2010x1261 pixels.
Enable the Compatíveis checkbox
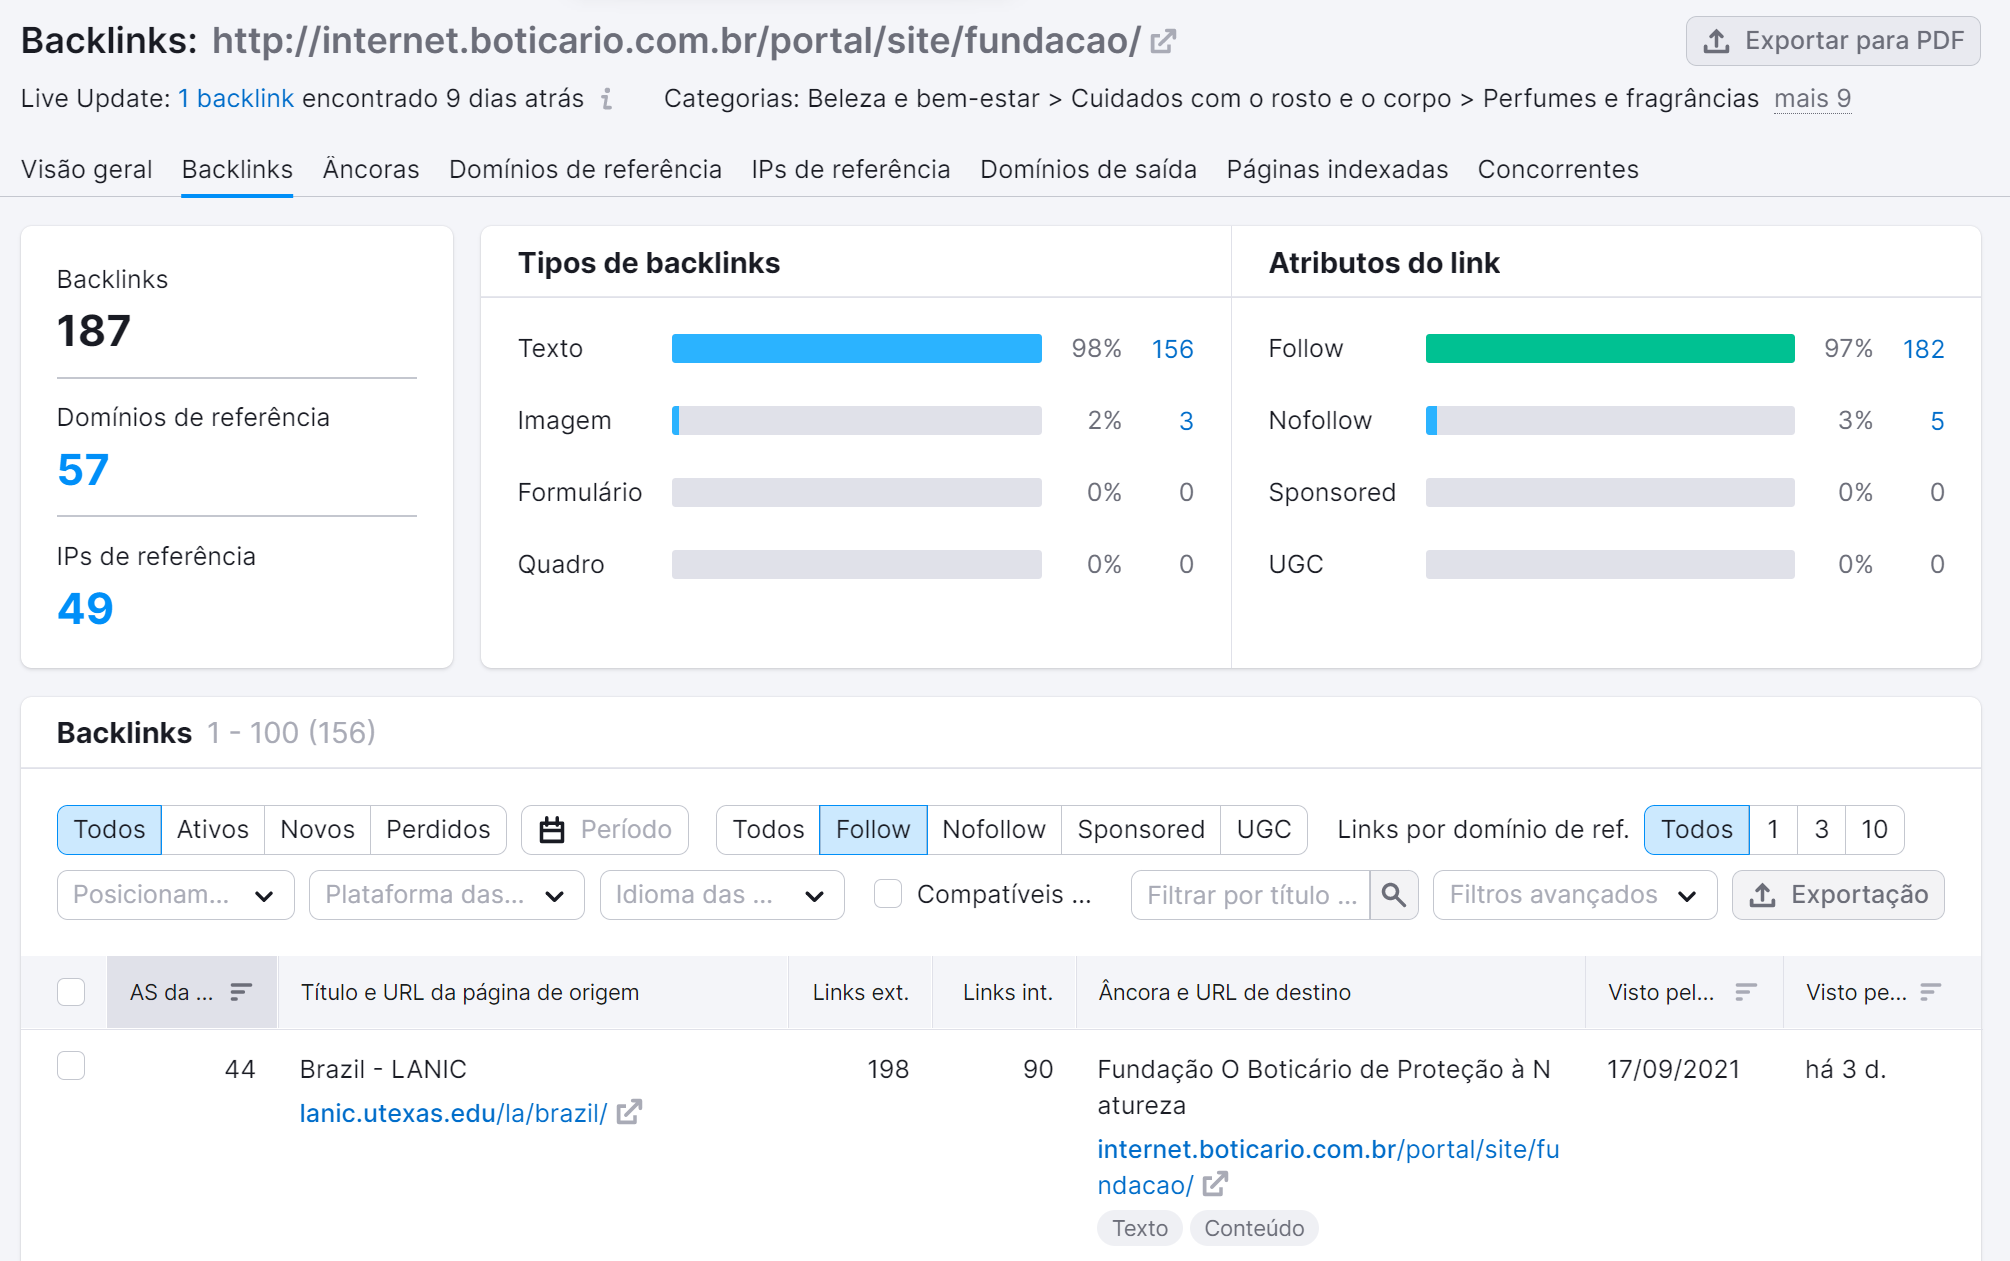pyautogui.click(x=888, y=894)
